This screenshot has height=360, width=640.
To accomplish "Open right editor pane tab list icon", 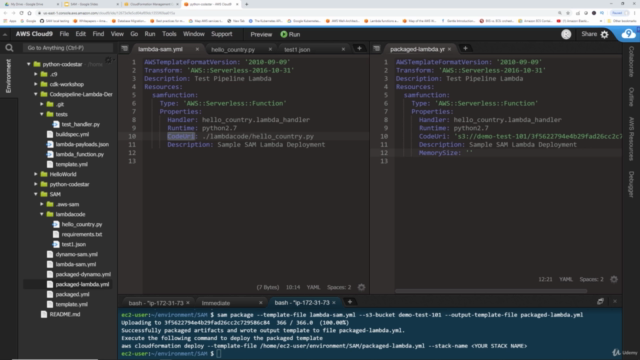I will point(376,49).
